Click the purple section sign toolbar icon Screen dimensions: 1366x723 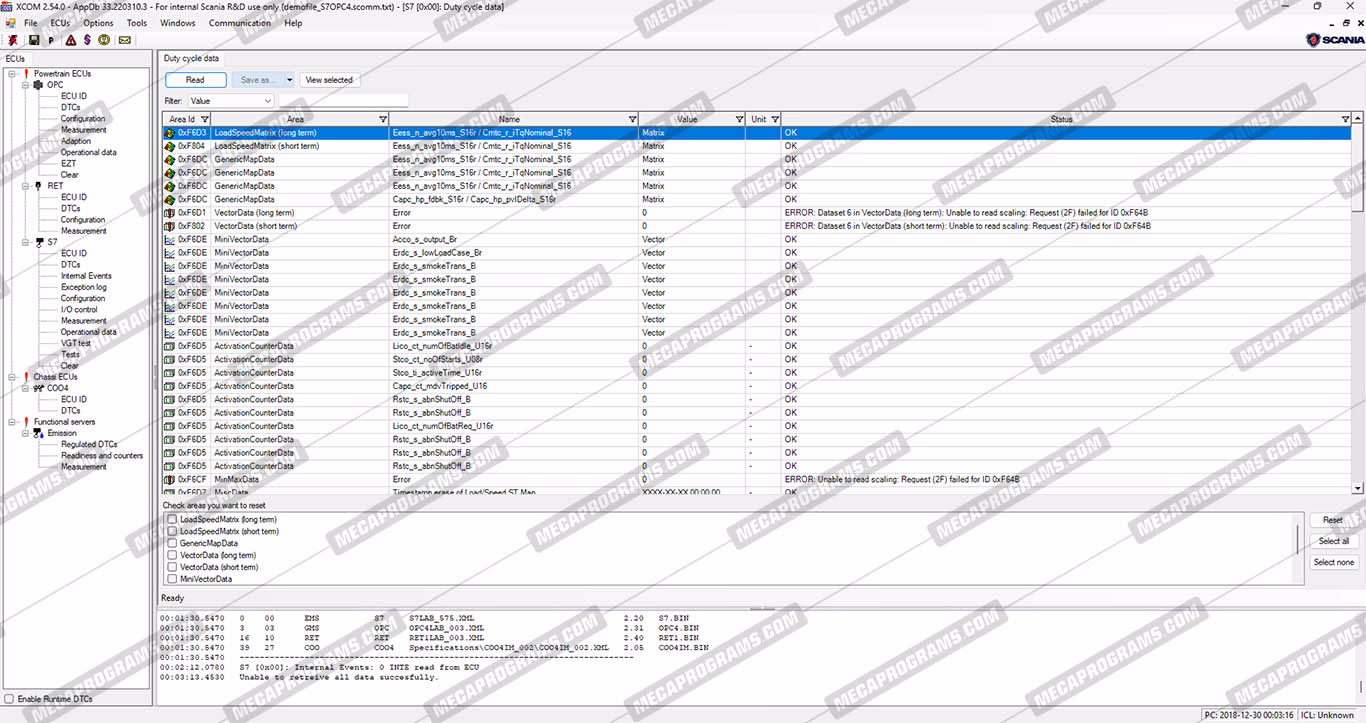pyautogui.click(x=87, y=41)
